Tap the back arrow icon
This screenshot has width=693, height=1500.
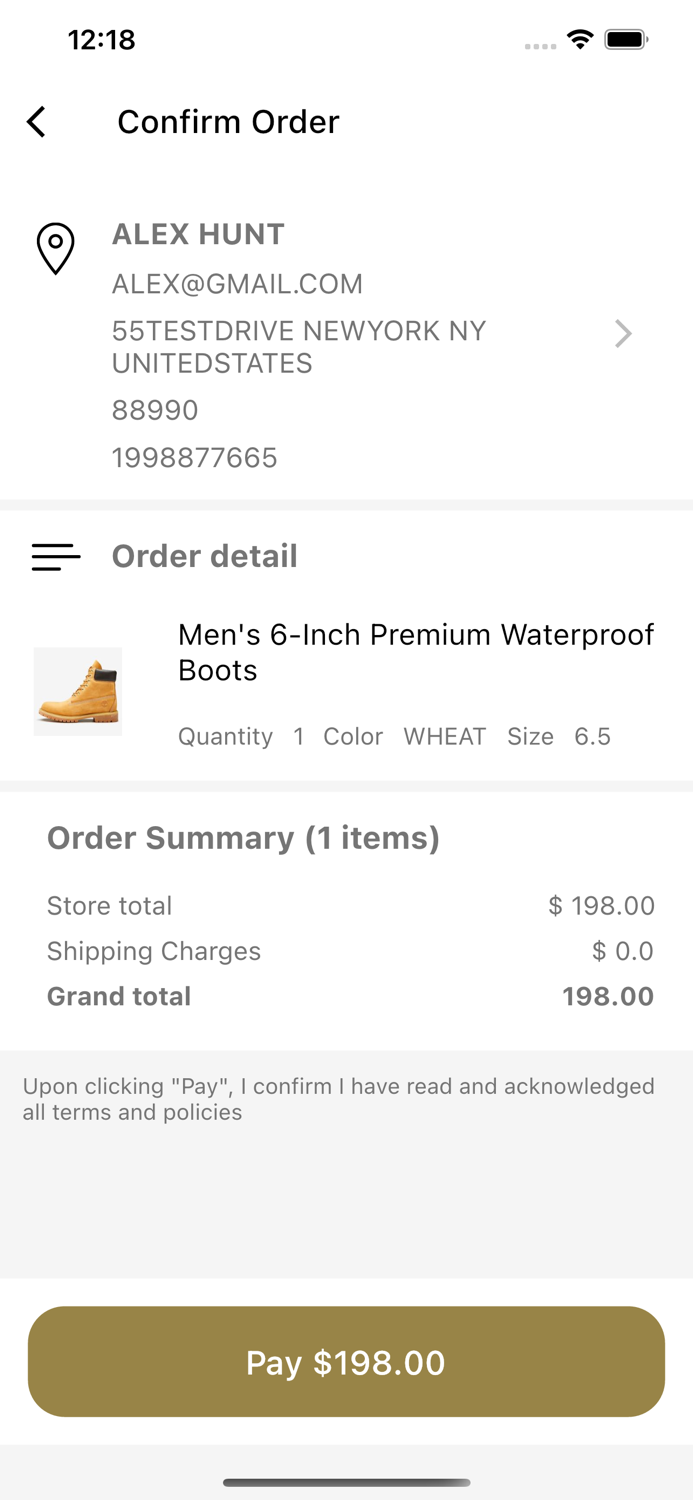pyautogui.click(x=37, y=122)
